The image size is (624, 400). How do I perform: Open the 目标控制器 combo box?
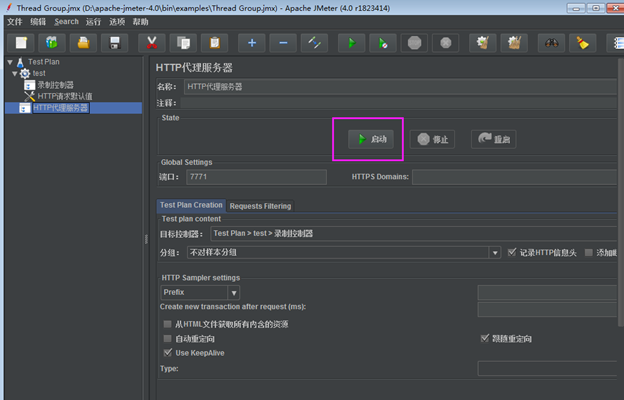(414, 234)
